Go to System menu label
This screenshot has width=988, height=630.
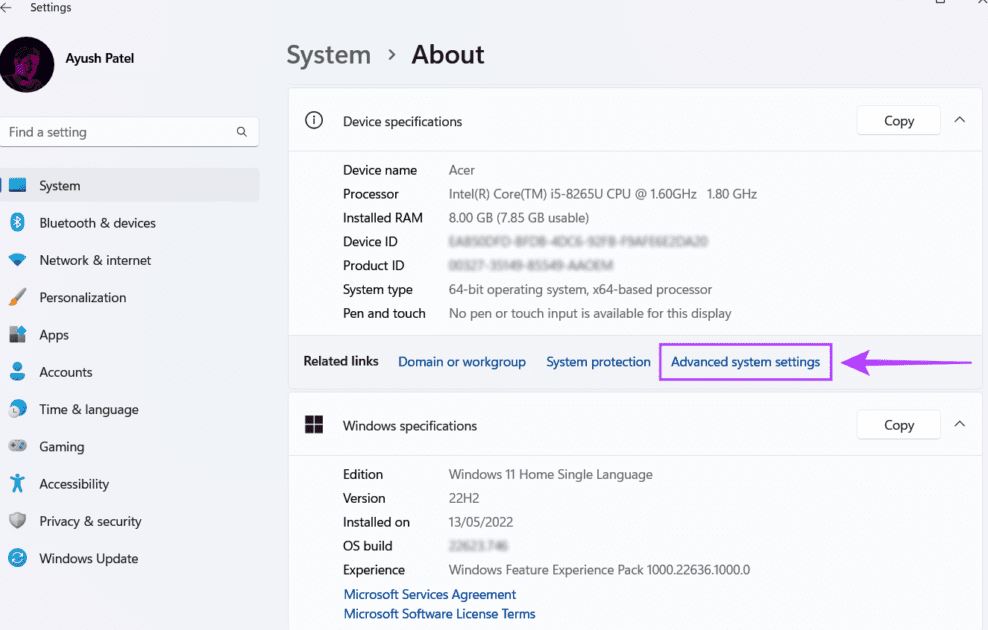[60, 186]
